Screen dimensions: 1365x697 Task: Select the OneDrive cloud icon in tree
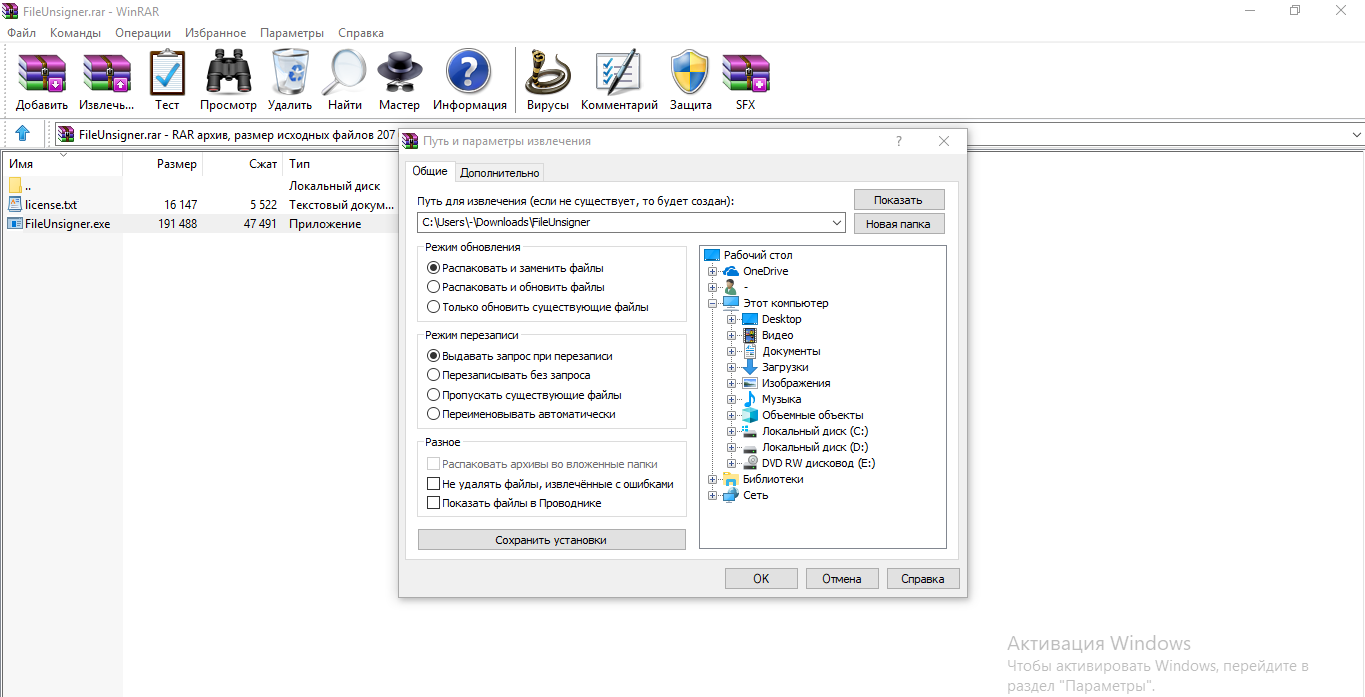pos(731,271)
